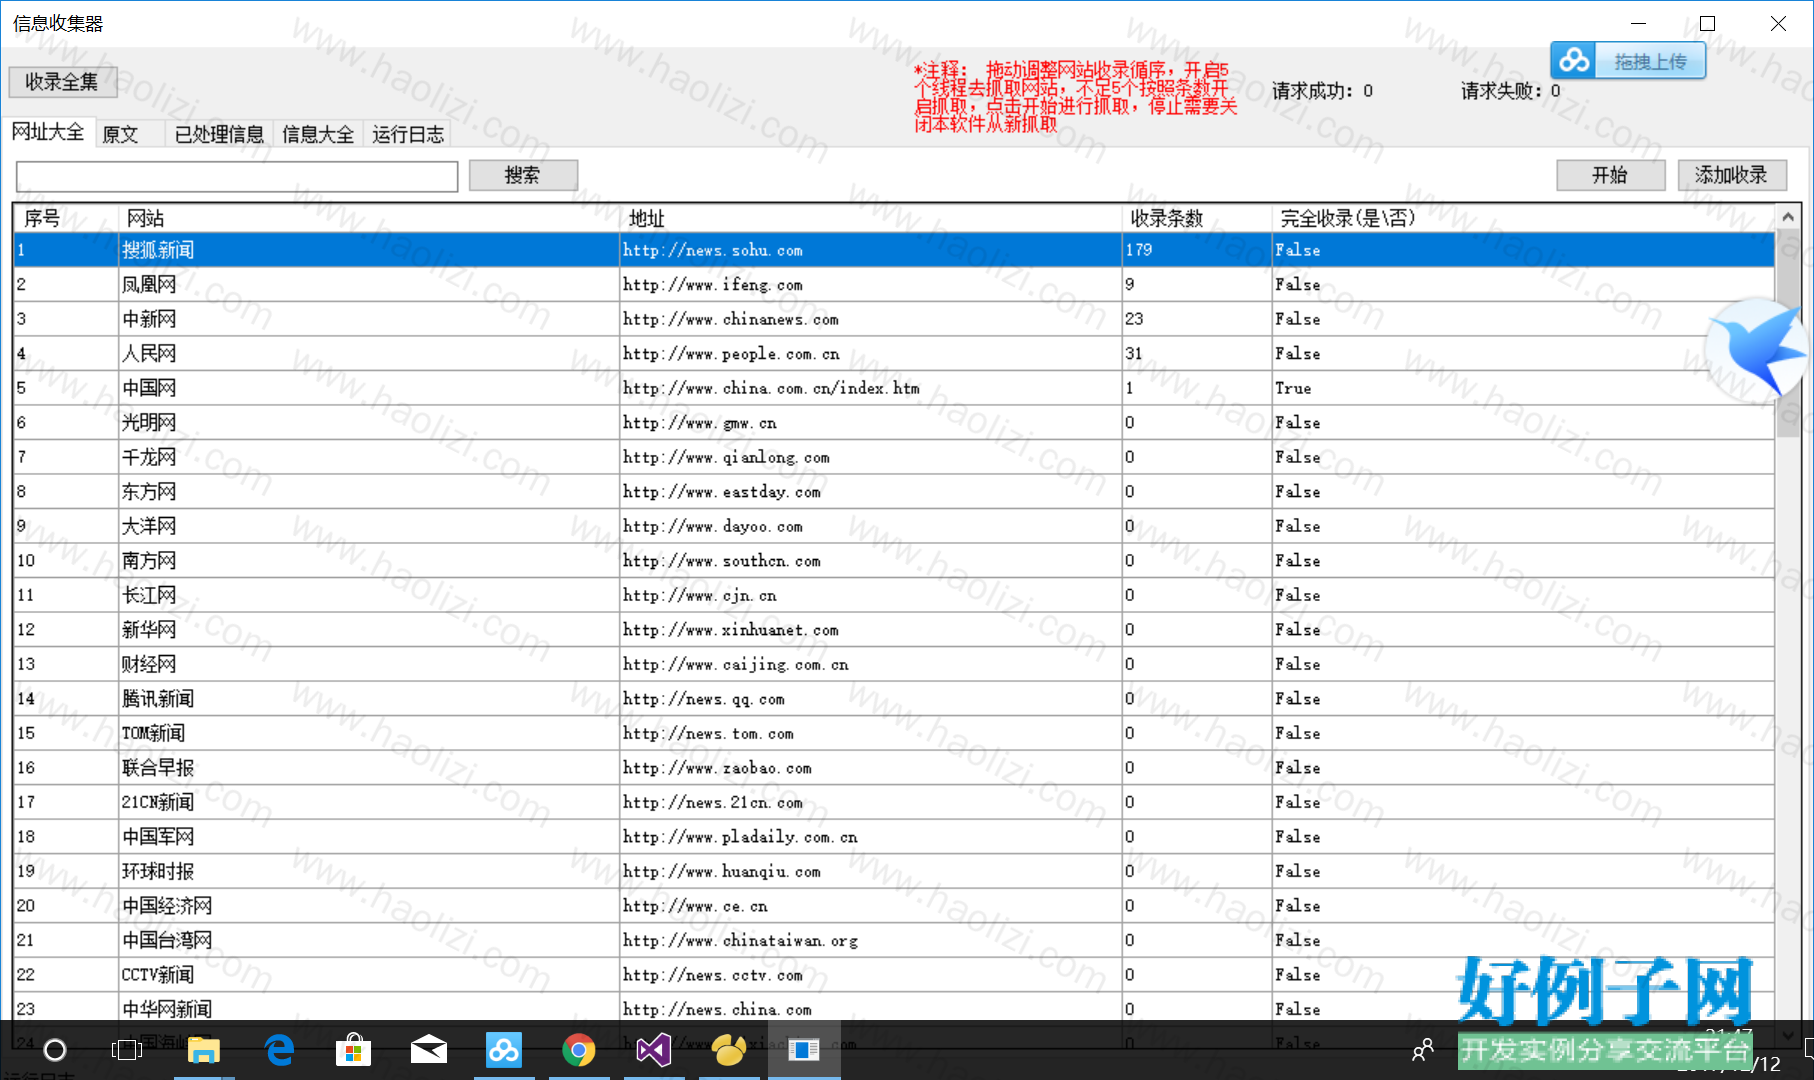Click the 请求失败: 0 status label
This screenshot has height=1080, width=1814.
[1510, 91]
